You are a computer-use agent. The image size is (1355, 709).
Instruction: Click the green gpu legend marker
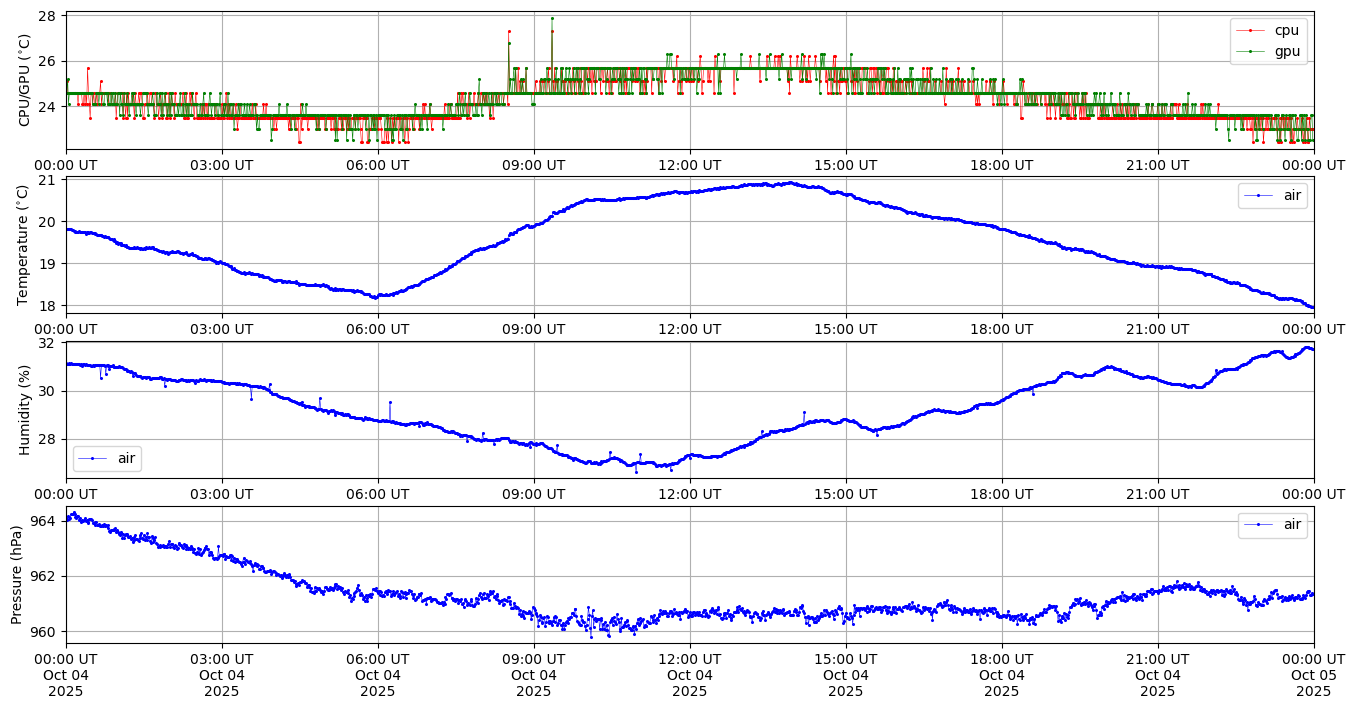(1250, 50)
